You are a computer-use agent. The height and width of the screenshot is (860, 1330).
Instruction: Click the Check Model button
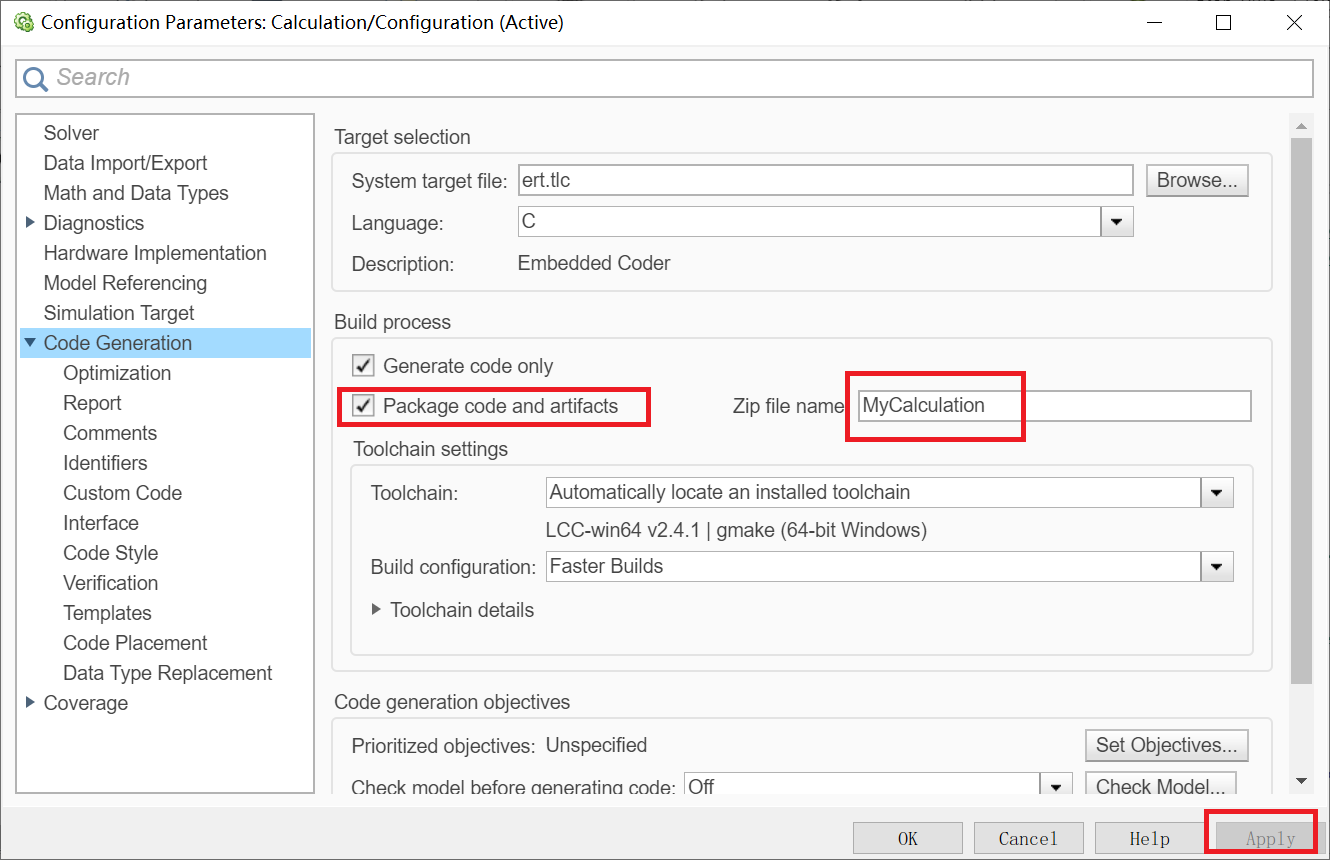(1160, 786)
